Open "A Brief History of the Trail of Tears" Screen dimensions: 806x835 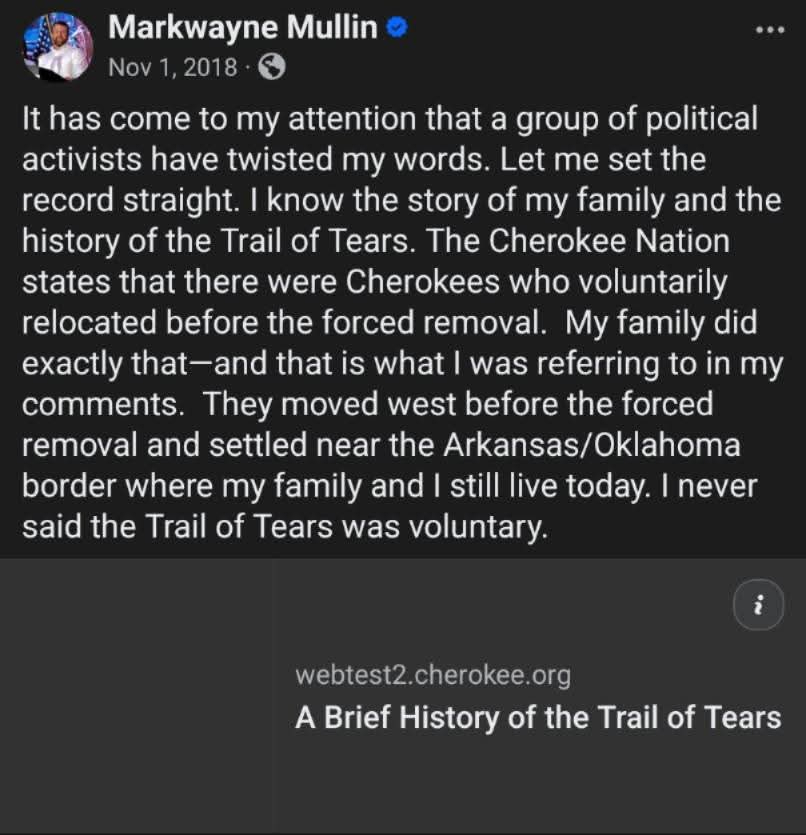pyautogui.click(x=537, y=717)
